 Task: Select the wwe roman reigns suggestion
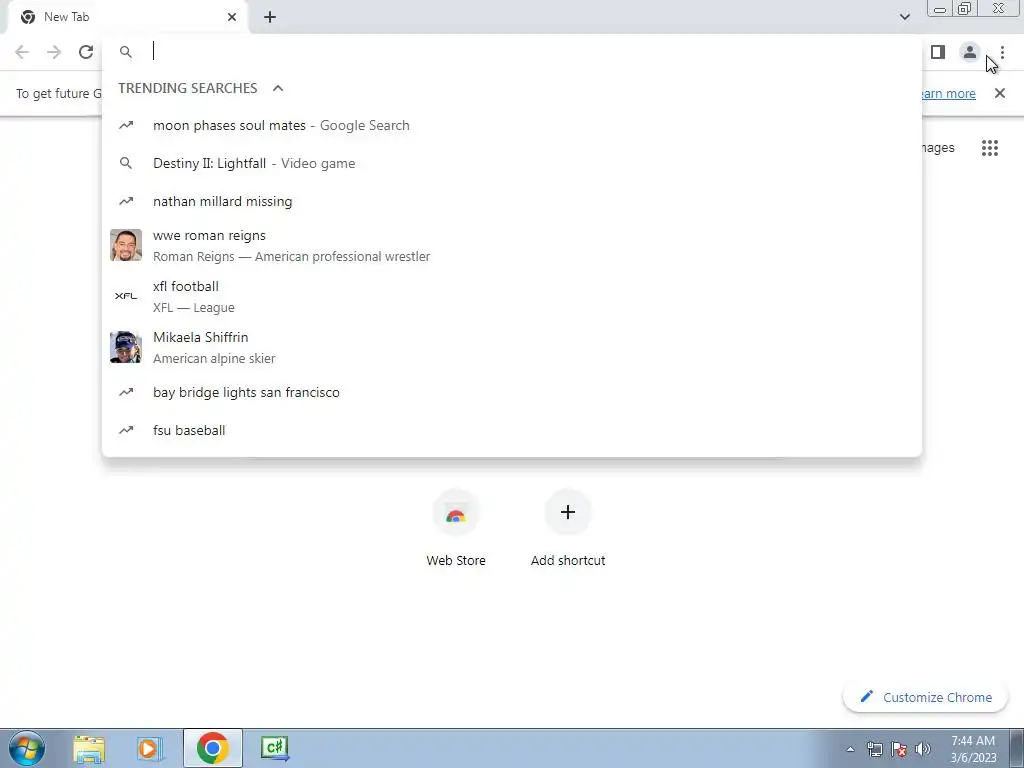tap(512, 246)
